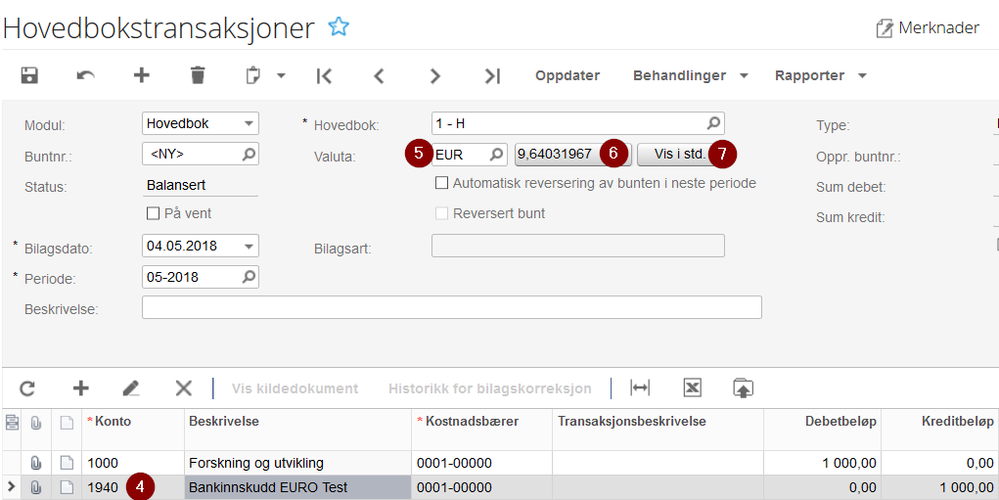
Task: Select cell Bankinnskudd EURO Test
Action: [x=298, y=488]
